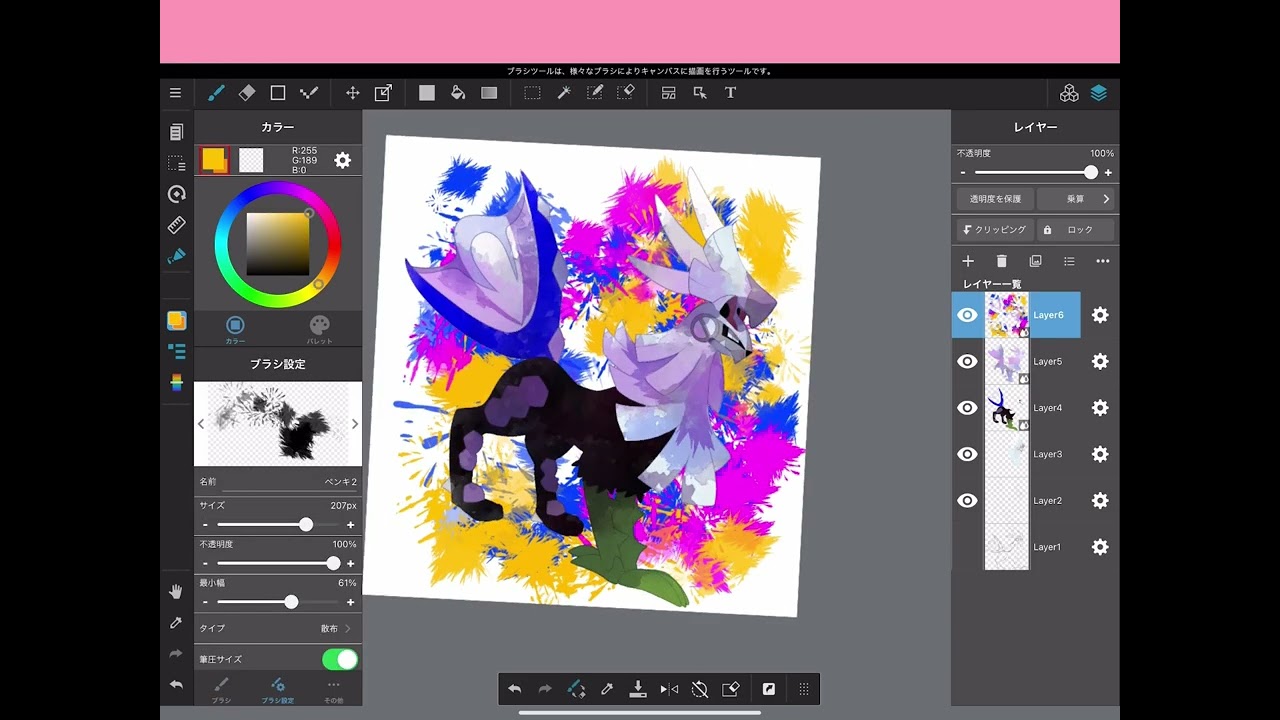Screen dimensions: 1280x720
Task: Click the save icon in bottom toolbar
Action: click(638, 689)
